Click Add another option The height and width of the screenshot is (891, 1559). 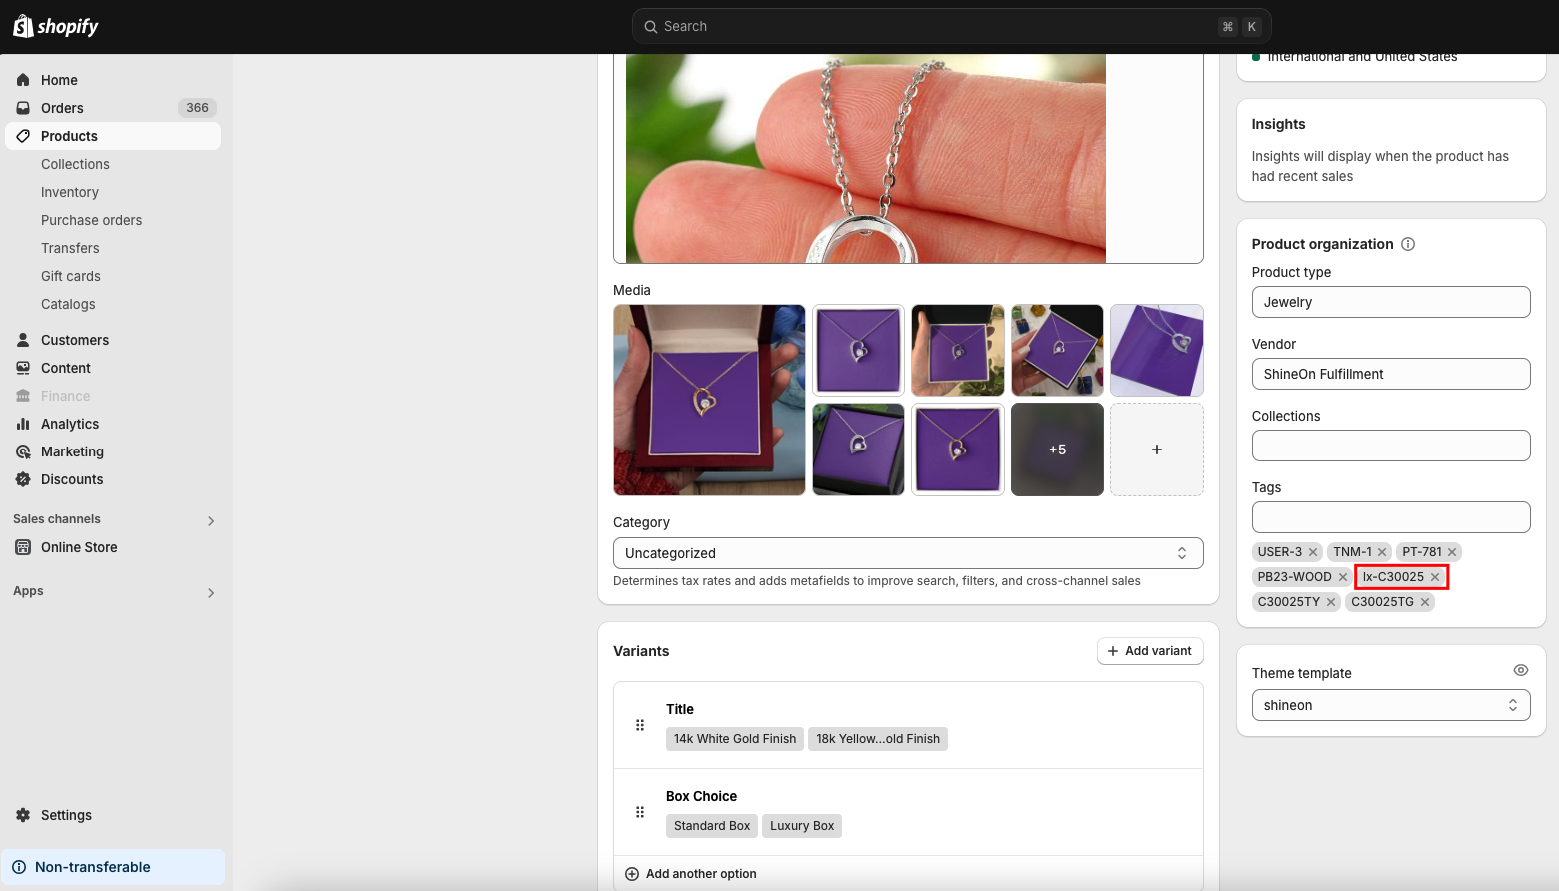[701, 874]
